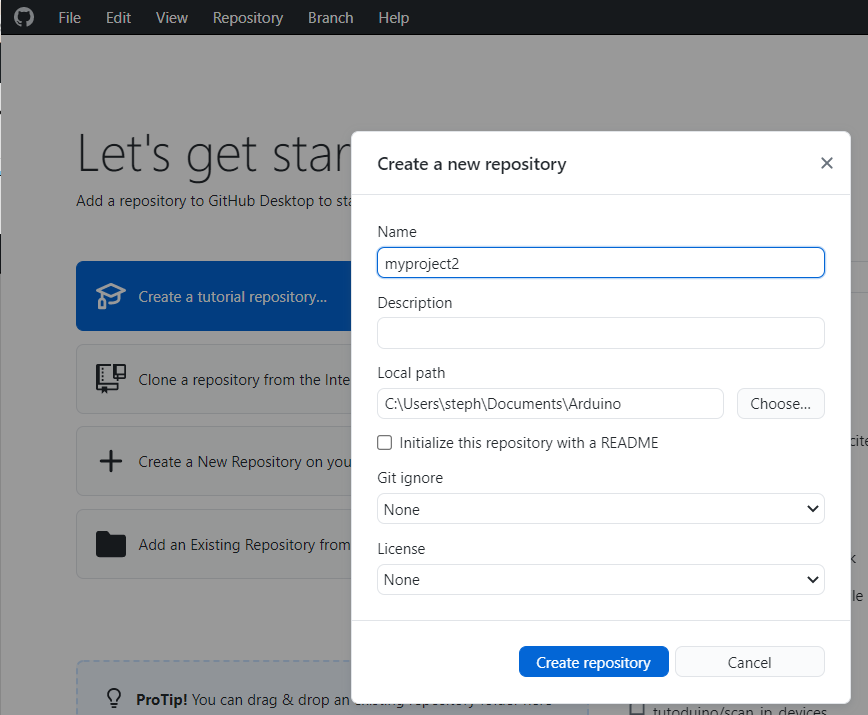Close the Create a new repository dialog

tap(826, 163)
